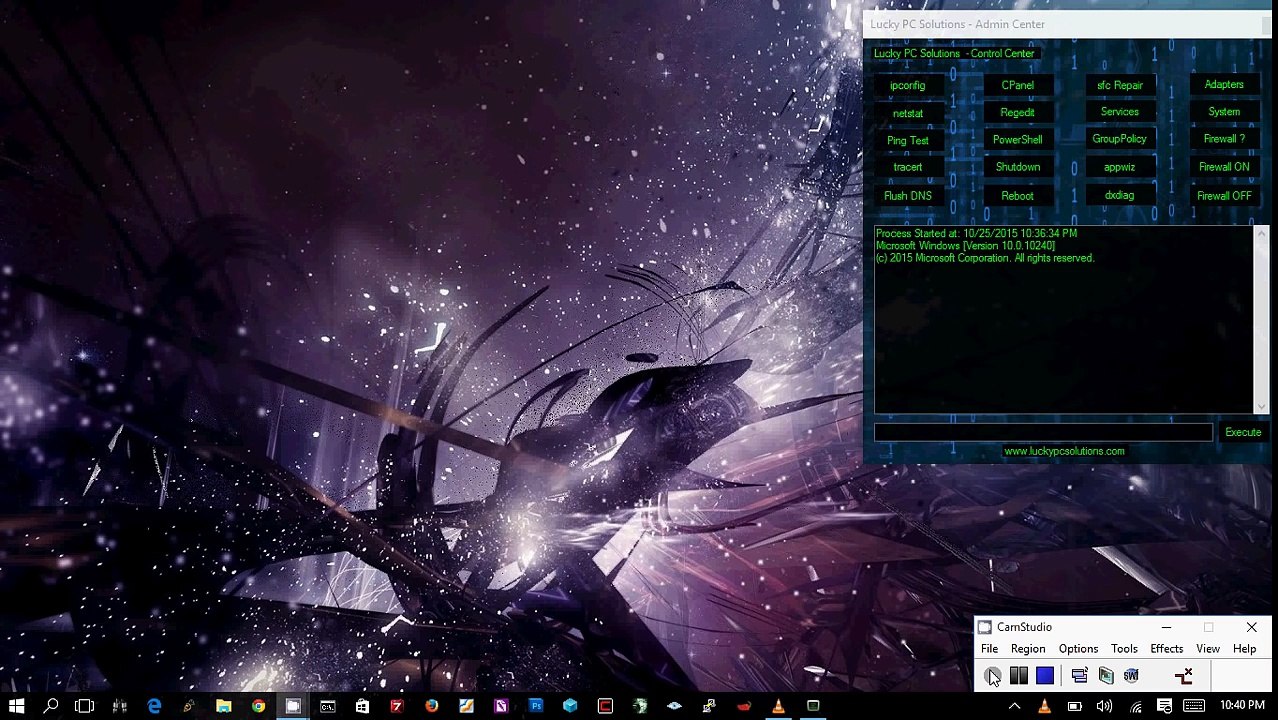This screenshot has height=720, width=1278.
Task: Click the tracert button
Action: (908, 168)
